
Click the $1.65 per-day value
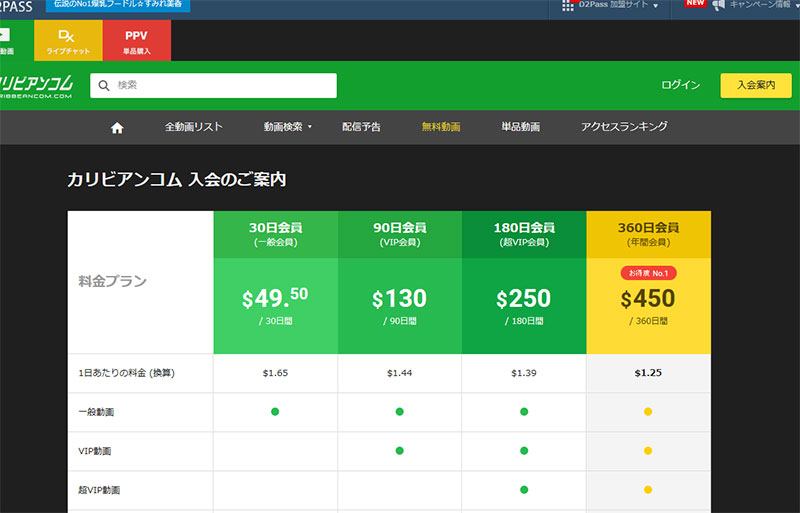point(276,373)
